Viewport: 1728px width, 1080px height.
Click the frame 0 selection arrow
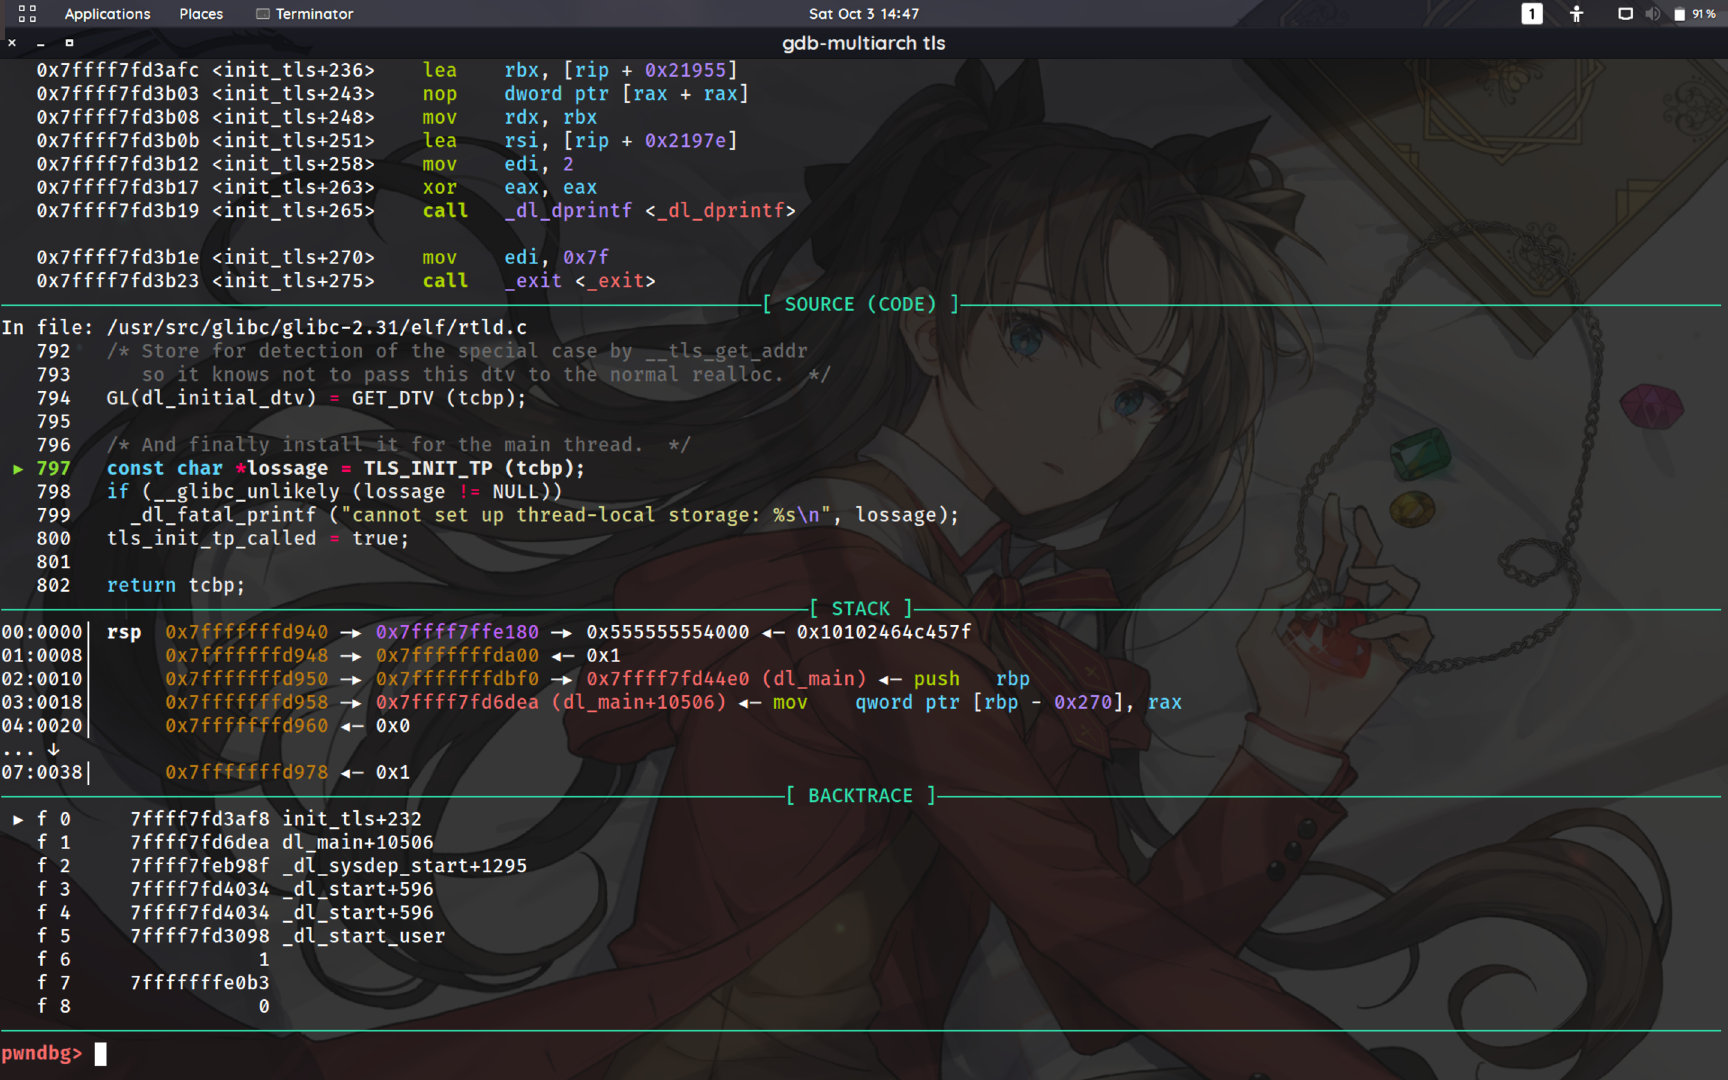click(18, 819)
